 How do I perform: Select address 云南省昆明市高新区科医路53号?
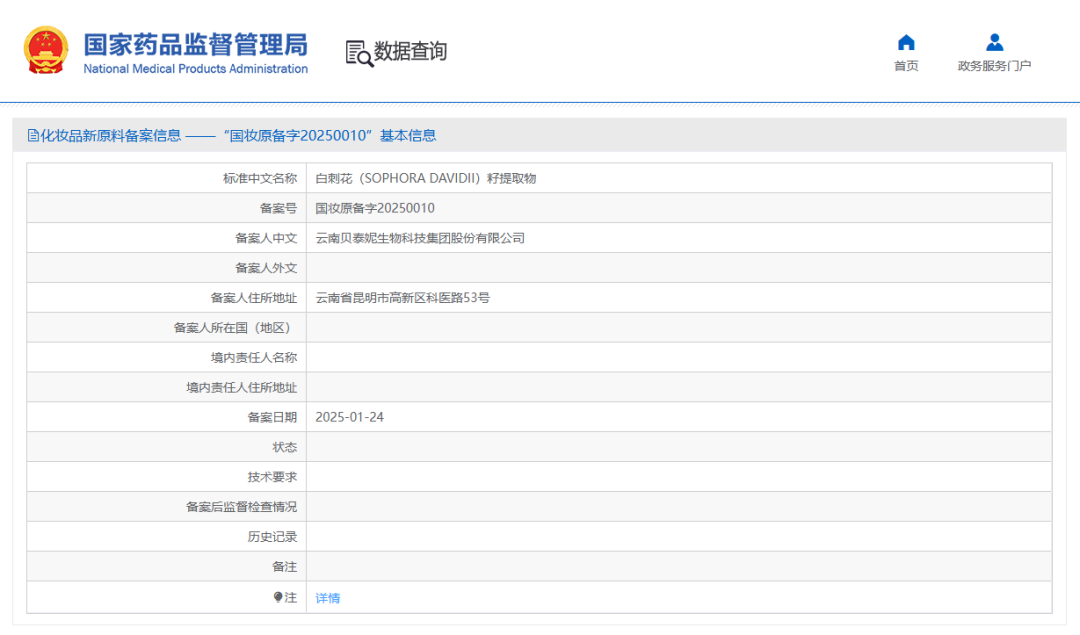pos(402,298)
